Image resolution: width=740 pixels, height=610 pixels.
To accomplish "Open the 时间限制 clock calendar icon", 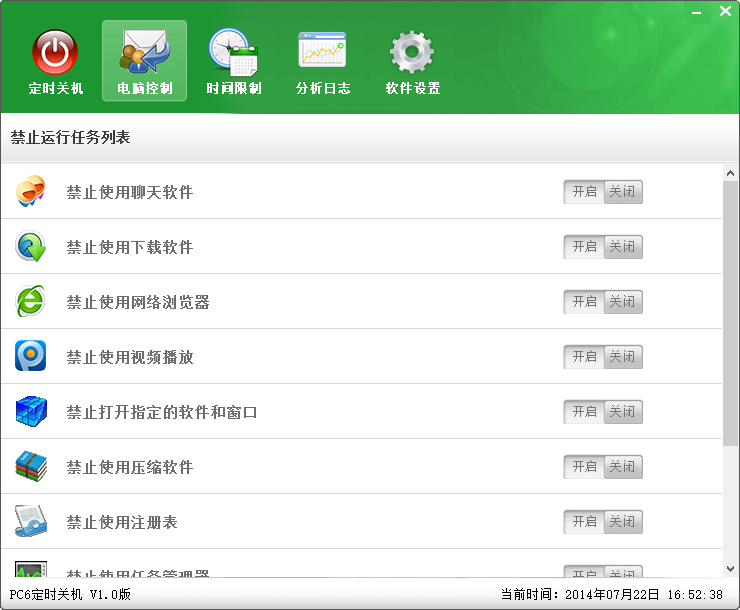I will pyautogui.click(x=233, y=53).
